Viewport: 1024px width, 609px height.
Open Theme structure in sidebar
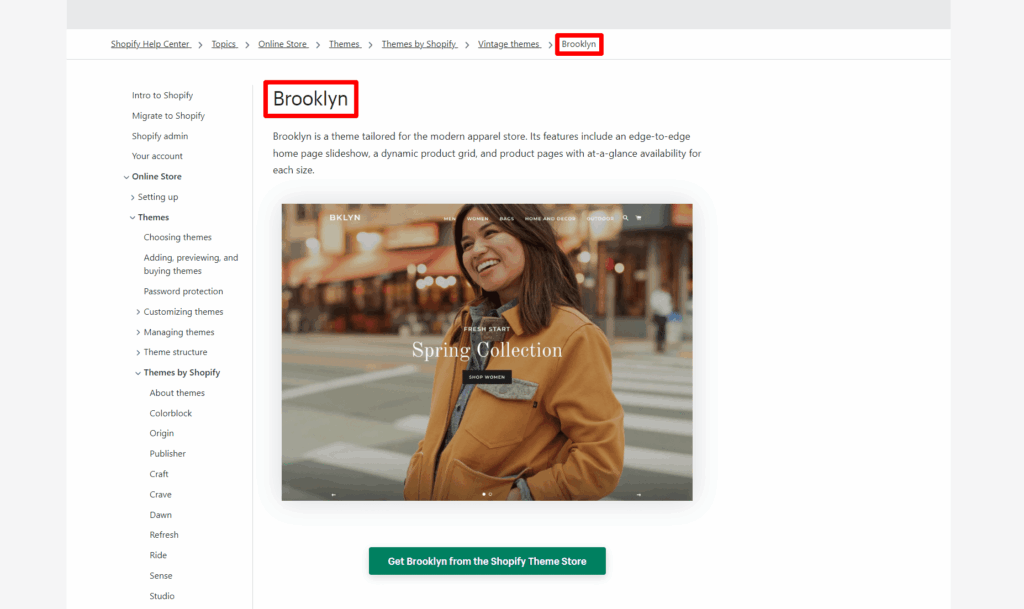(x=176, y=352)
